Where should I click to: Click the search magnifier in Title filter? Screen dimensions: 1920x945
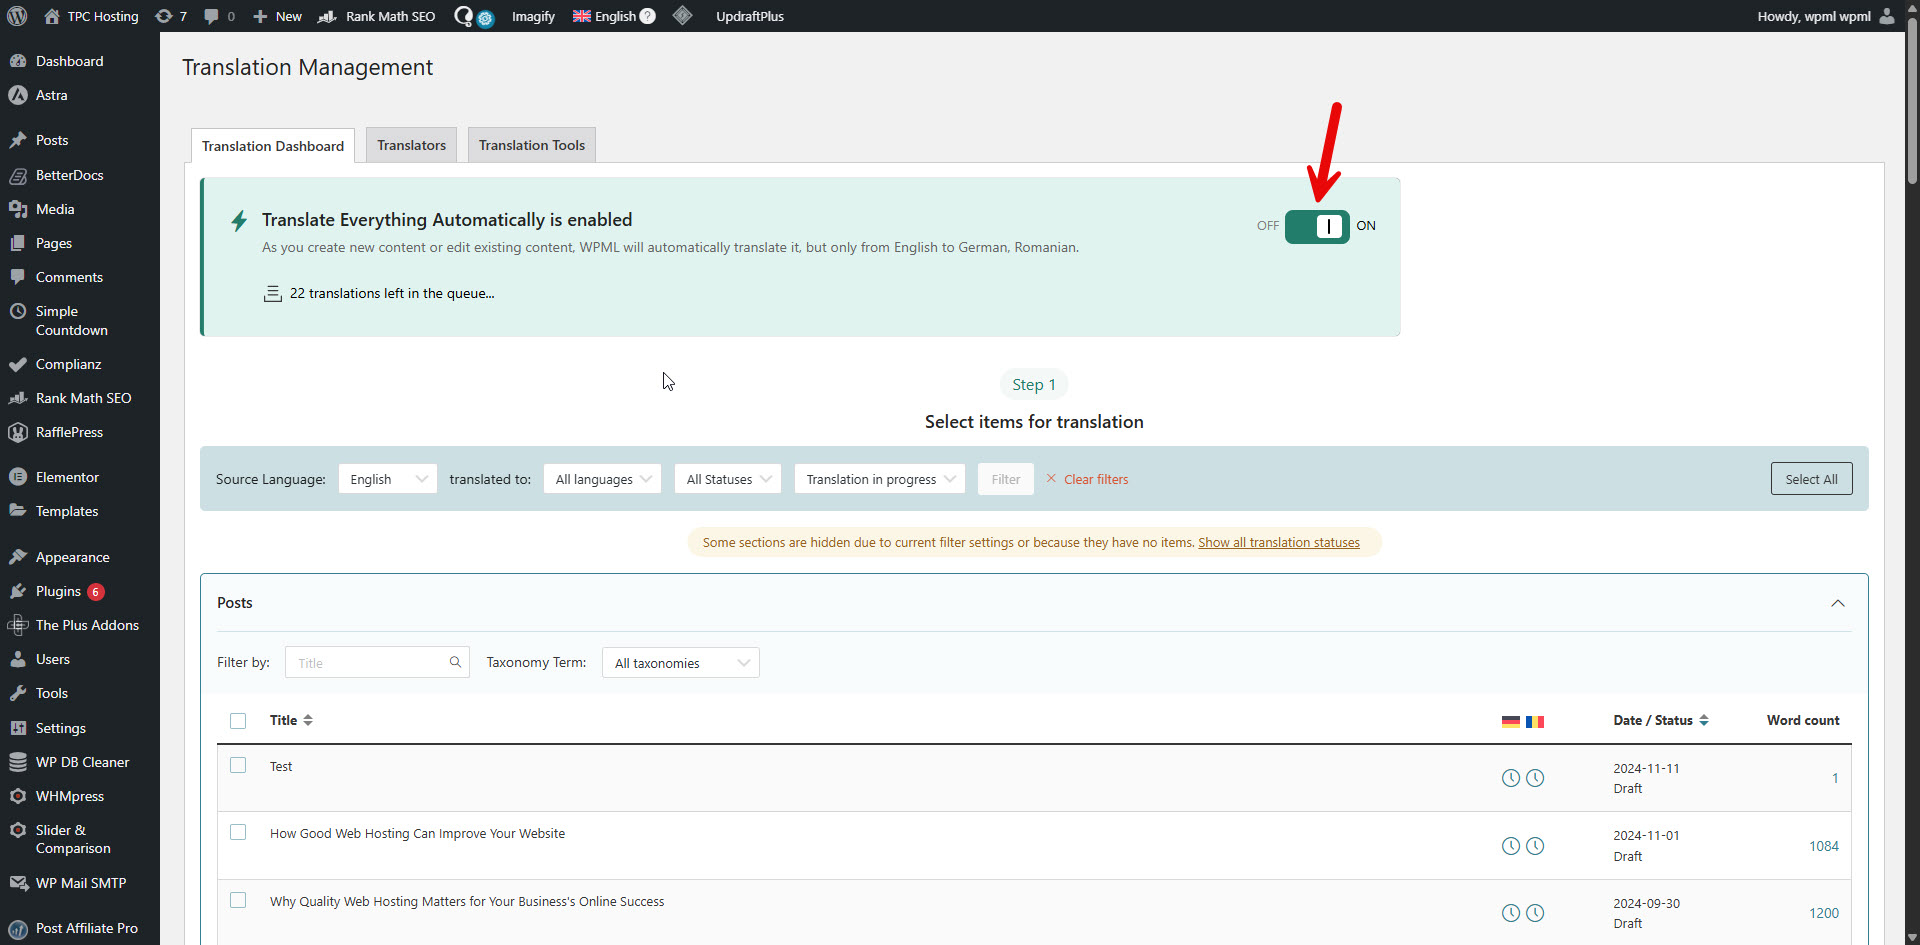click(x=455, y=662)
